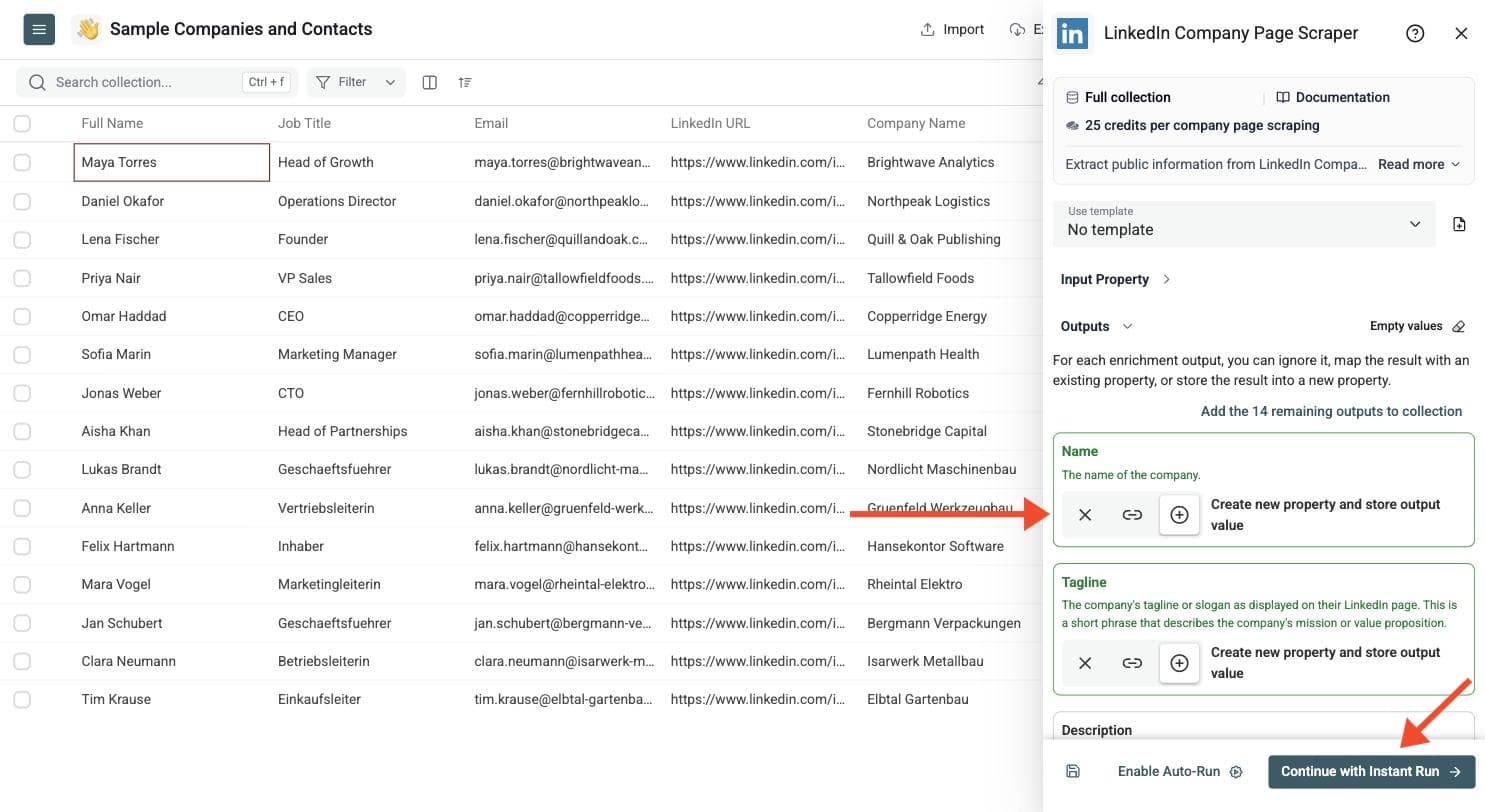Image resolution: width=1485 pixels, height=812 pixels.
Task: Click Add the 14 remaining outputs to collection
Action: click(x=1331, y=411)
